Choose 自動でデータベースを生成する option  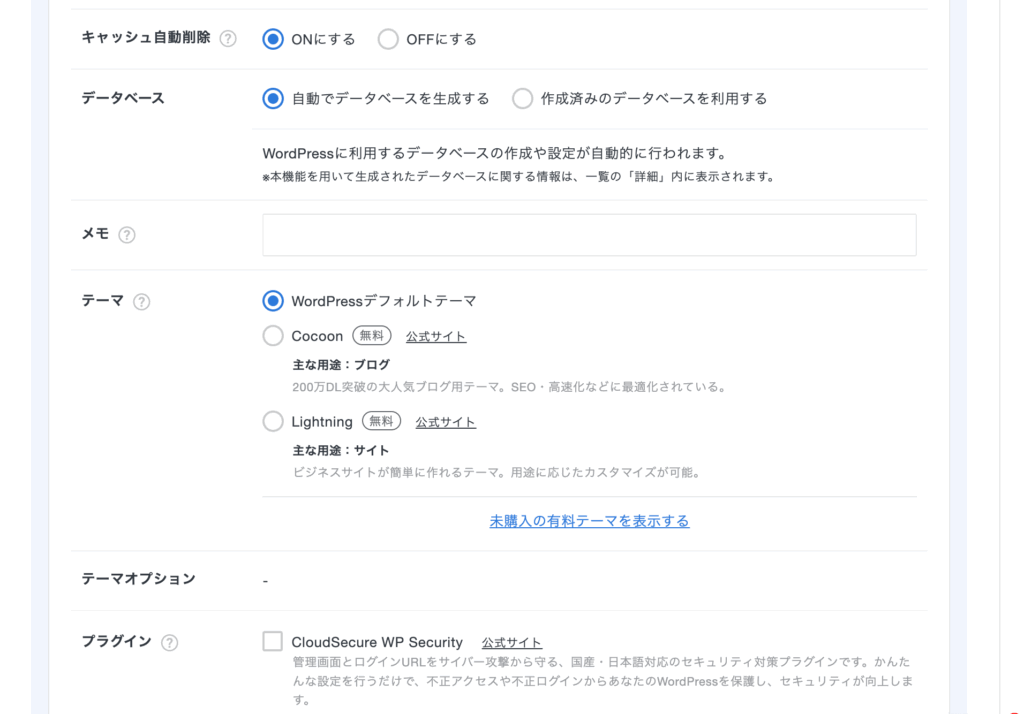pyautogui.click(x=273, y=98)
